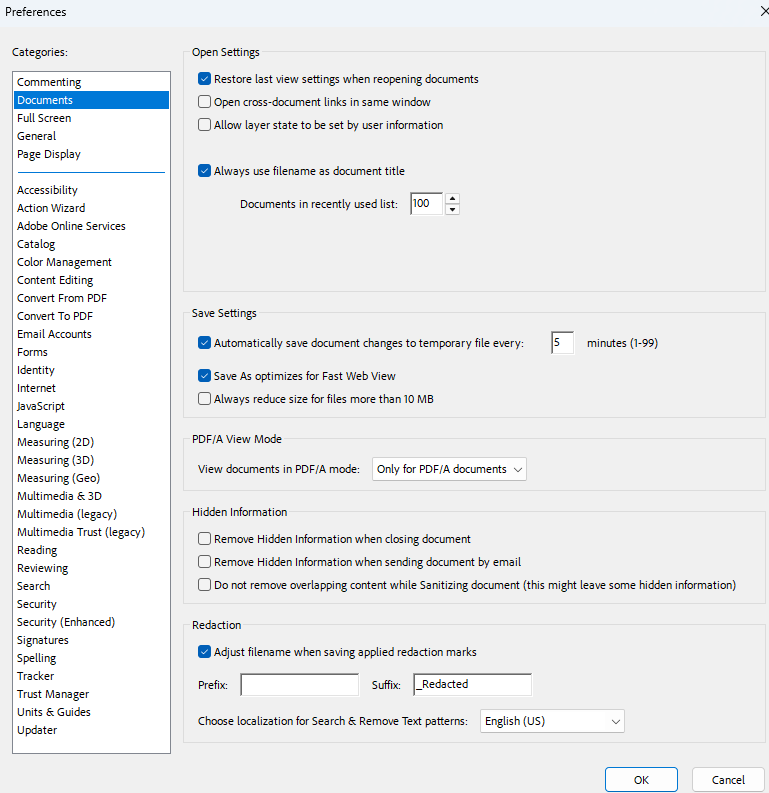
Task: Select Multimedia Trust (legacy) category
Action: pos(91,532)
